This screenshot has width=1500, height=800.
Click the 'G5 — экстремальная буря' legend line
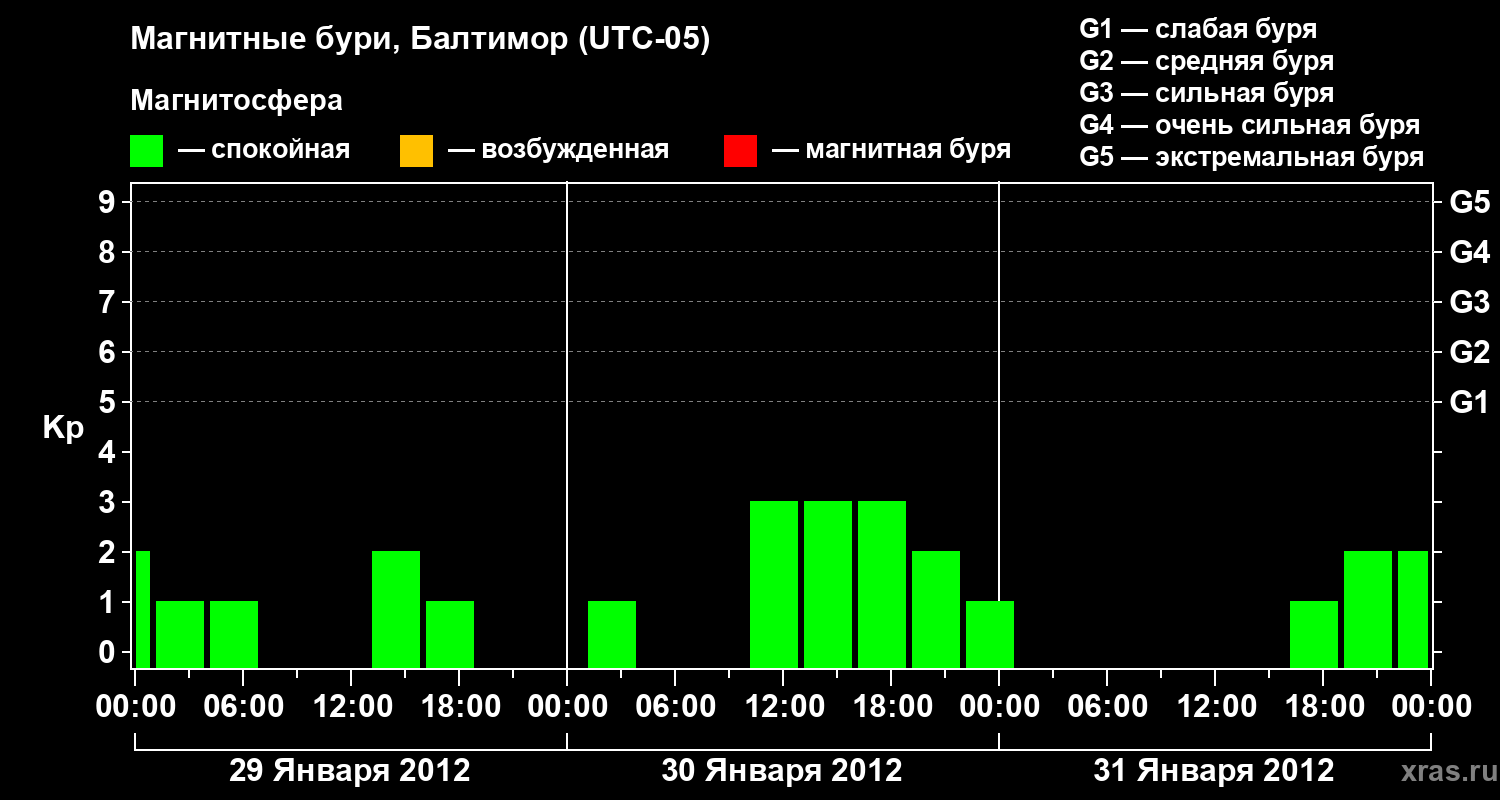[x=1252, y=158]
